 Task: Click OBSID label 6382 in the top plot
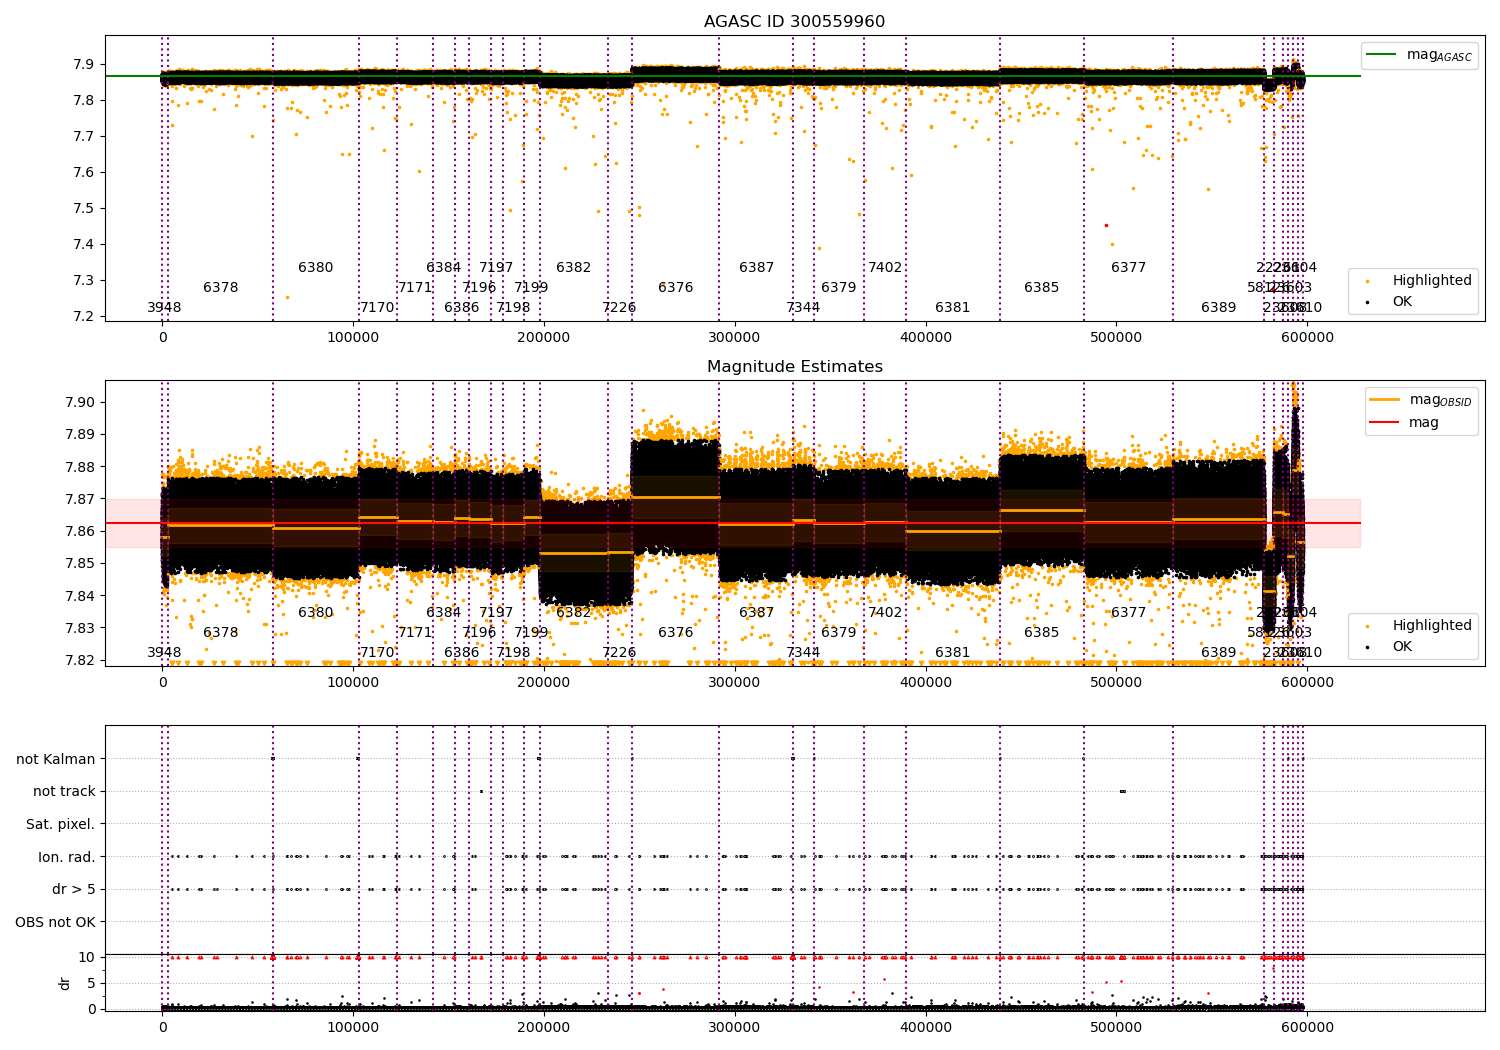574,267
